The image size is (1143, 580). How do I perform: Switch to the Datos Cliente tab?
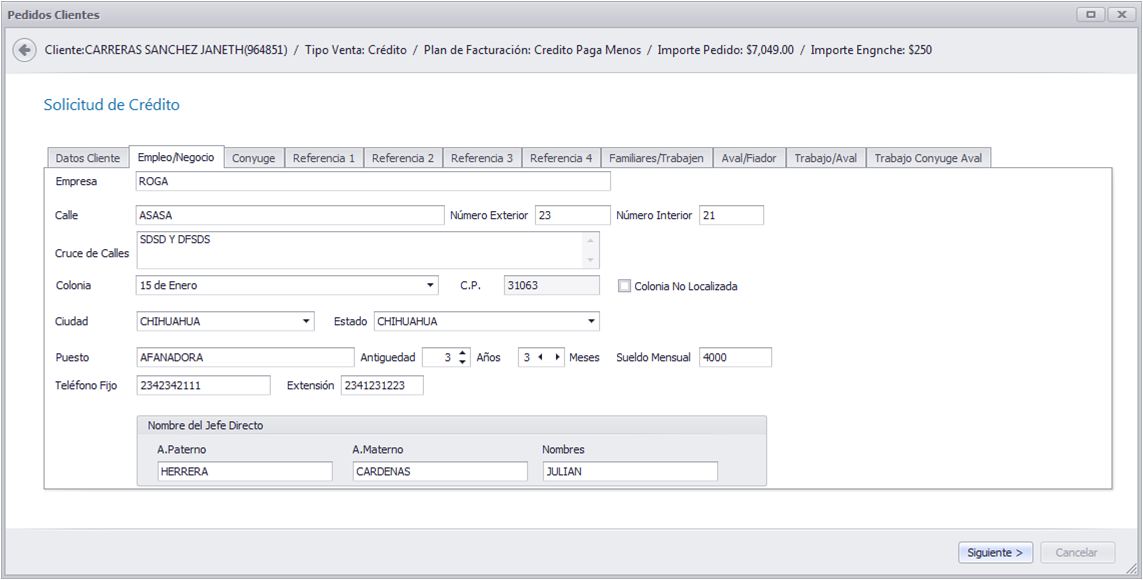87,158
